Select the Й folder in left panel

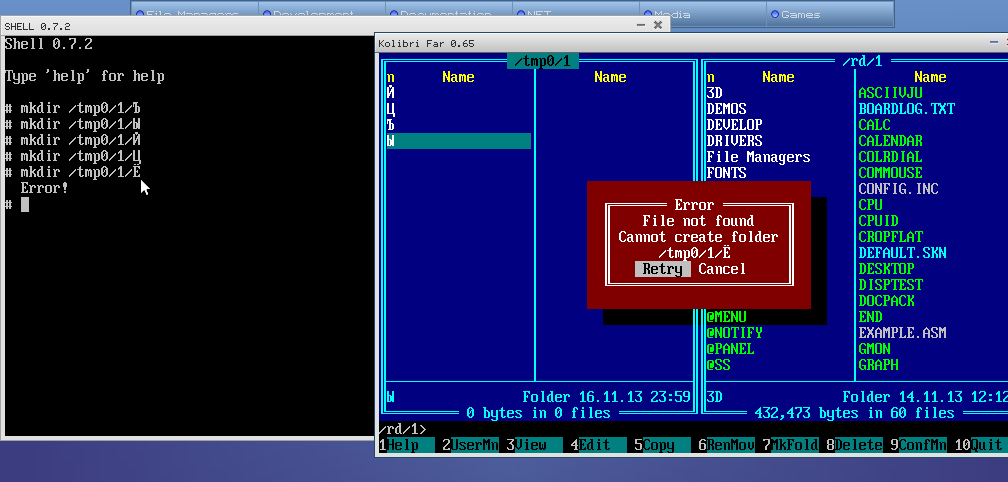(391, 93)
